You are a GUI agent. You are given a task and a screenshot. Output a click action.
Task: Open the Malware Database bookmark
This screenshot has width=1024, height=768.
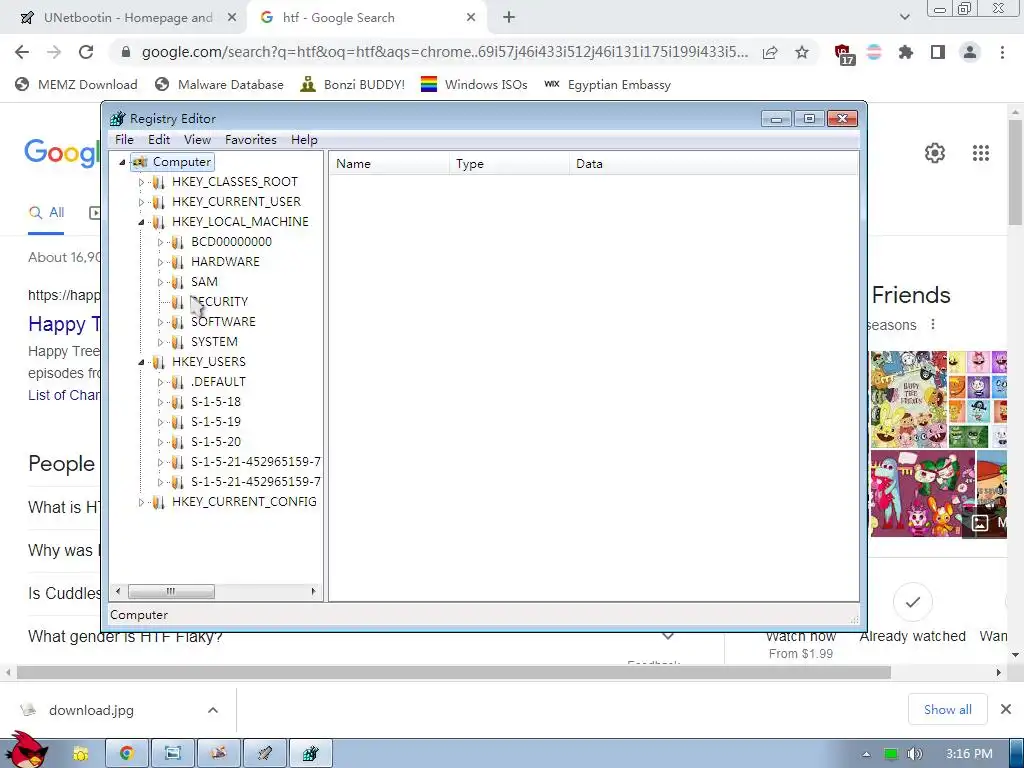point(219,85)
